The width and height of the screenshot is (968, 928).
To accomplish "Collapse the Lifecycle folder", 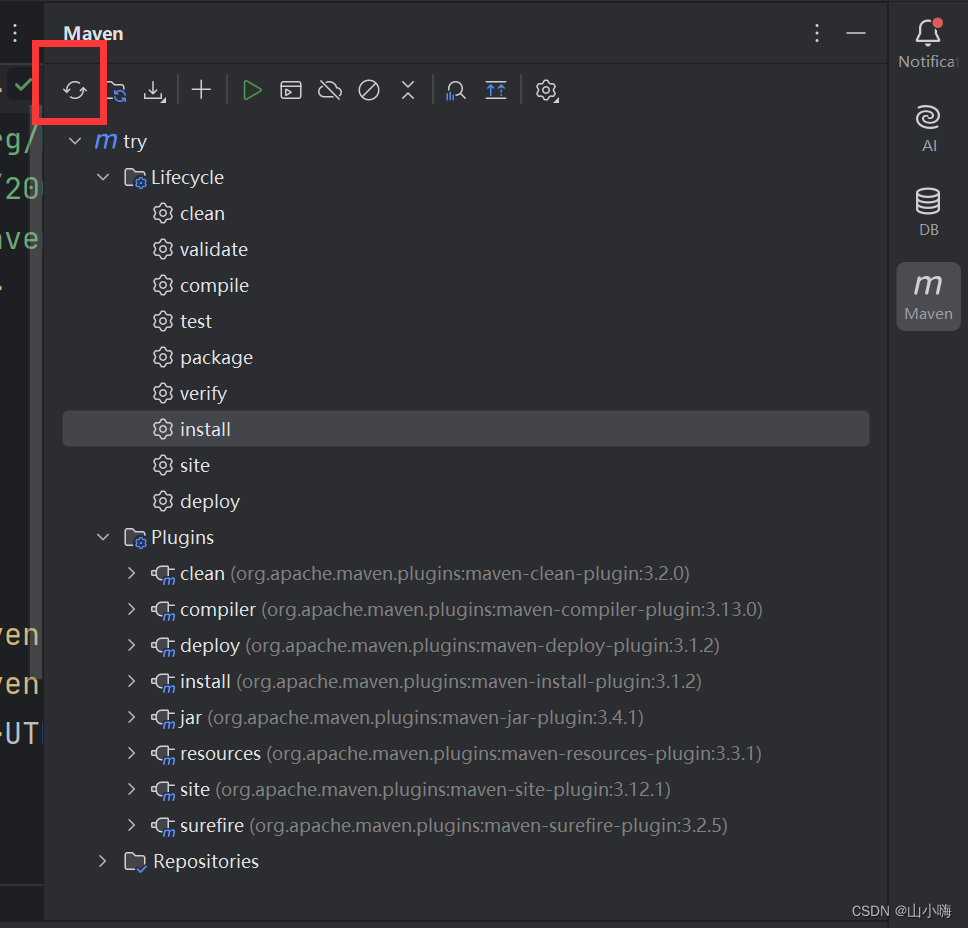I will (103, 177).
